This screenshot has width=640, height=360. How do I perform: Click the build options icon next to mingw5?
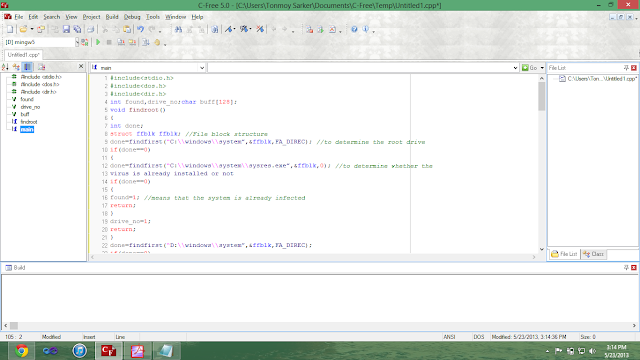(85, 42)
